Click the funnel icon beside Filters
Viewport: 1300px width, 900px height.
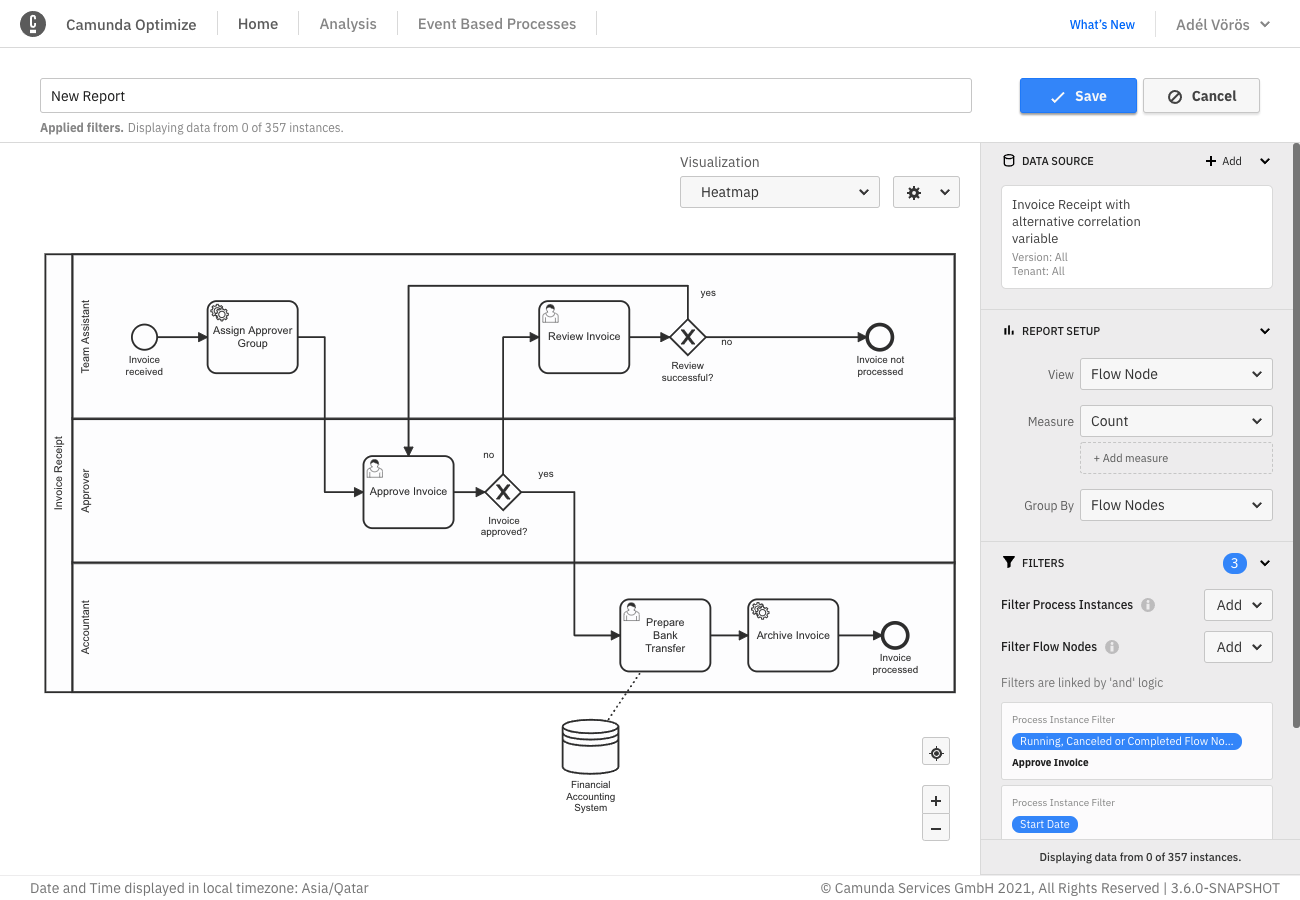pyautogui.click(x=1008, y=563)
